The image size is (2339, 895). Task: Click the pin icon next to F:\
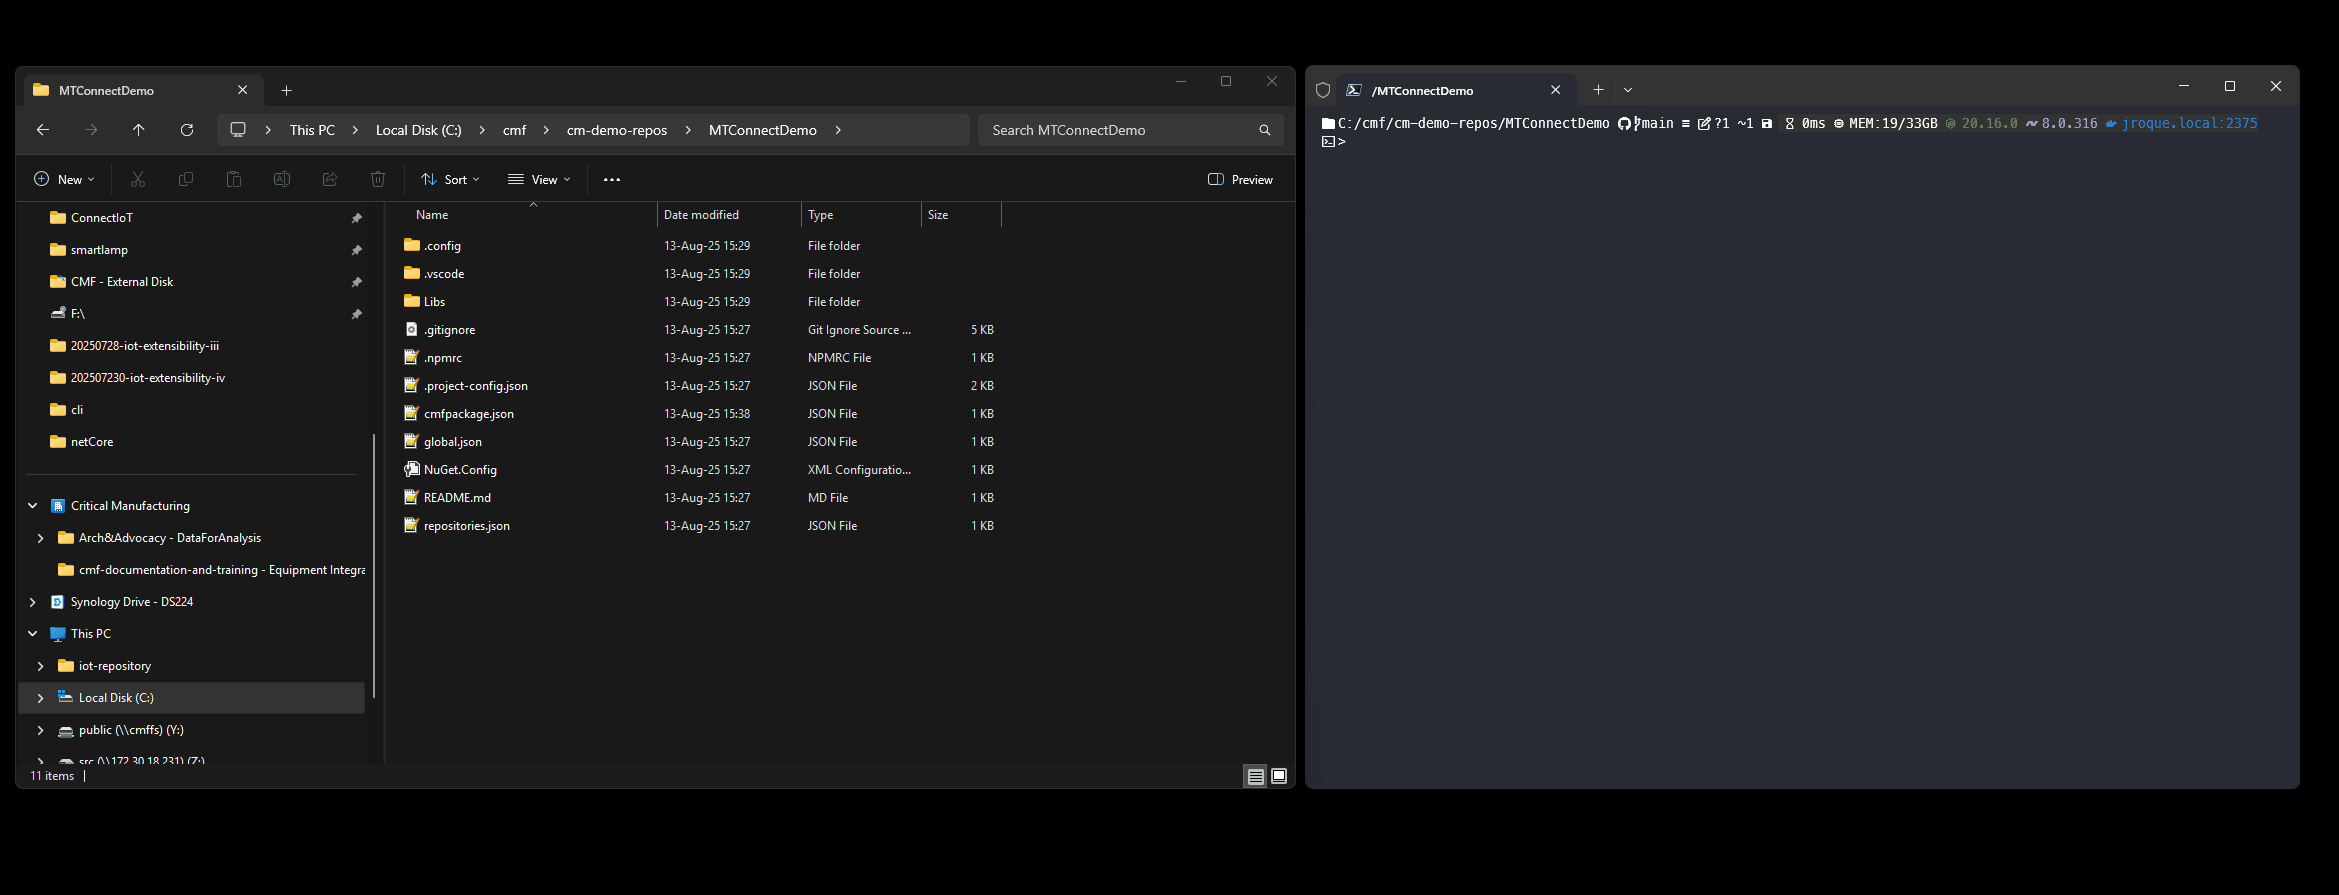(356, 314)
